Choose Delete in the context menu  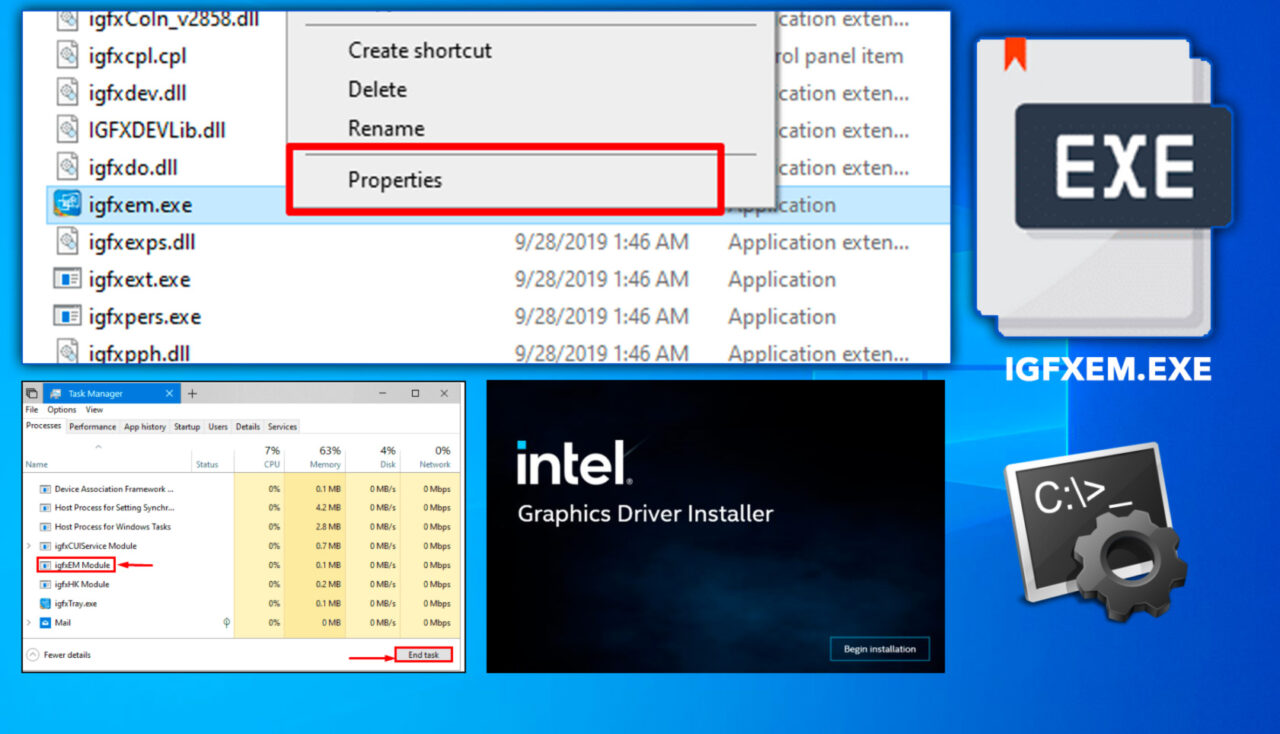pos(377,89)
